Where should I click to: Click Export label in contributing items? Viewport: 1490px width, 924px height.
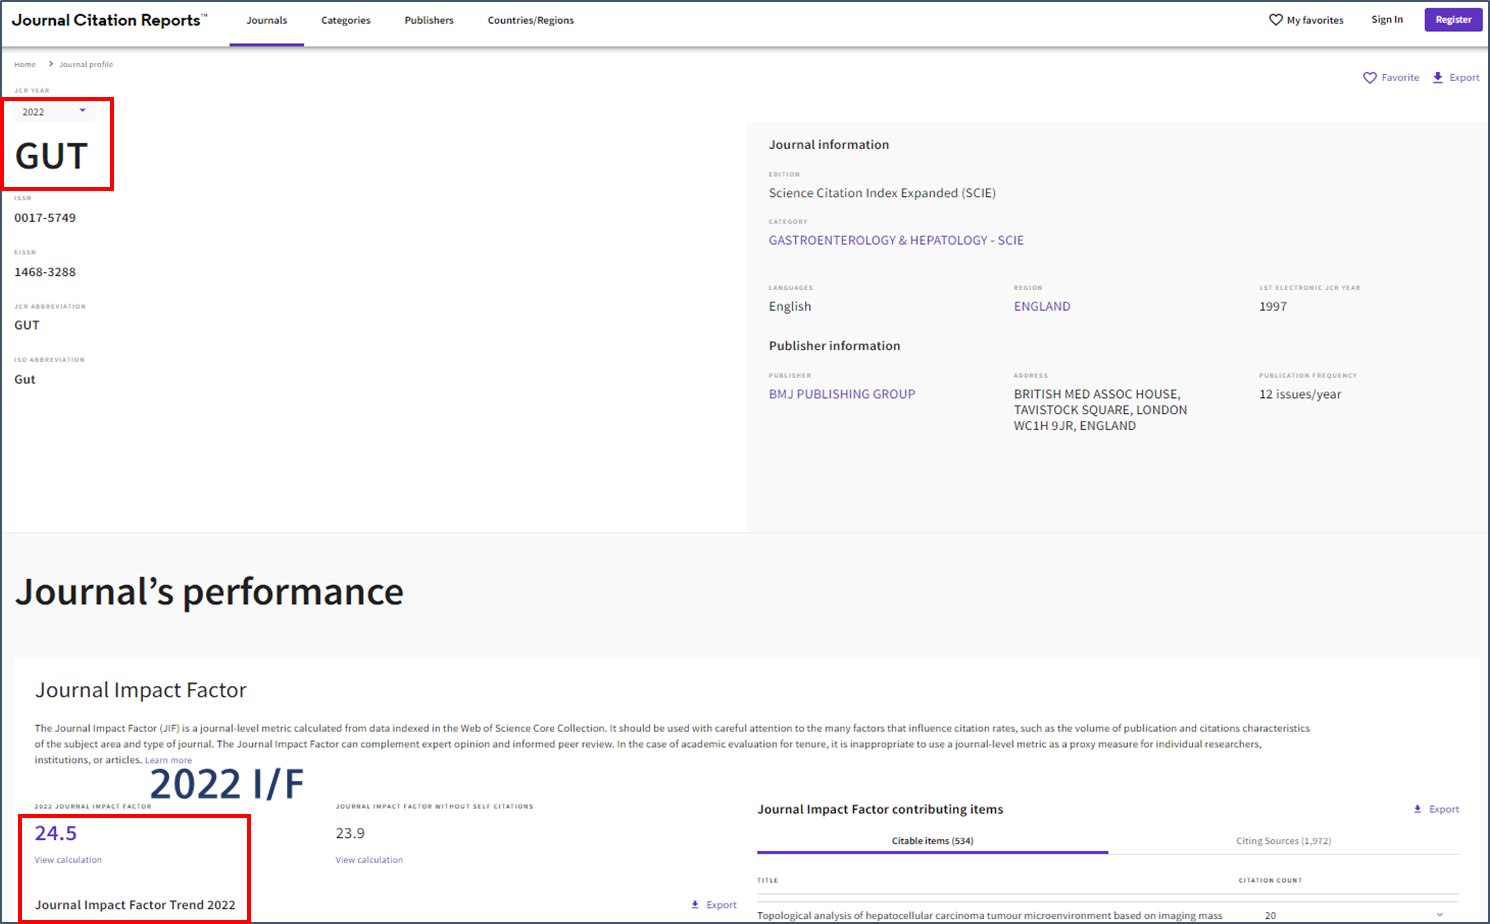pos(1444,809)
